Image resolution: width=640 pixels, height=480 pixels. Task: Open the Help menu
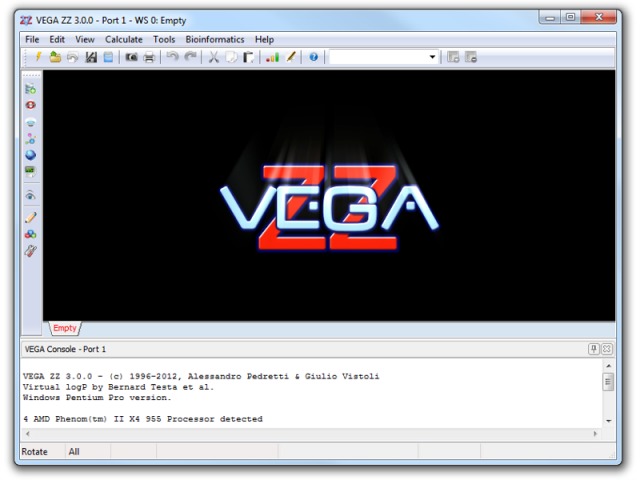coord(264,40)
